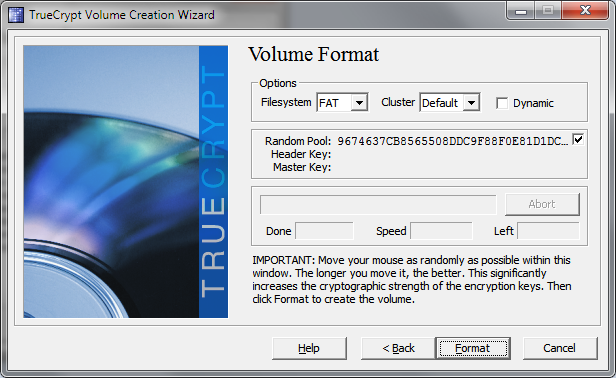The height and width of the screenshot is (378, 616).
Task: Open Help for the wizard
Action: click(x=309, y=348)
